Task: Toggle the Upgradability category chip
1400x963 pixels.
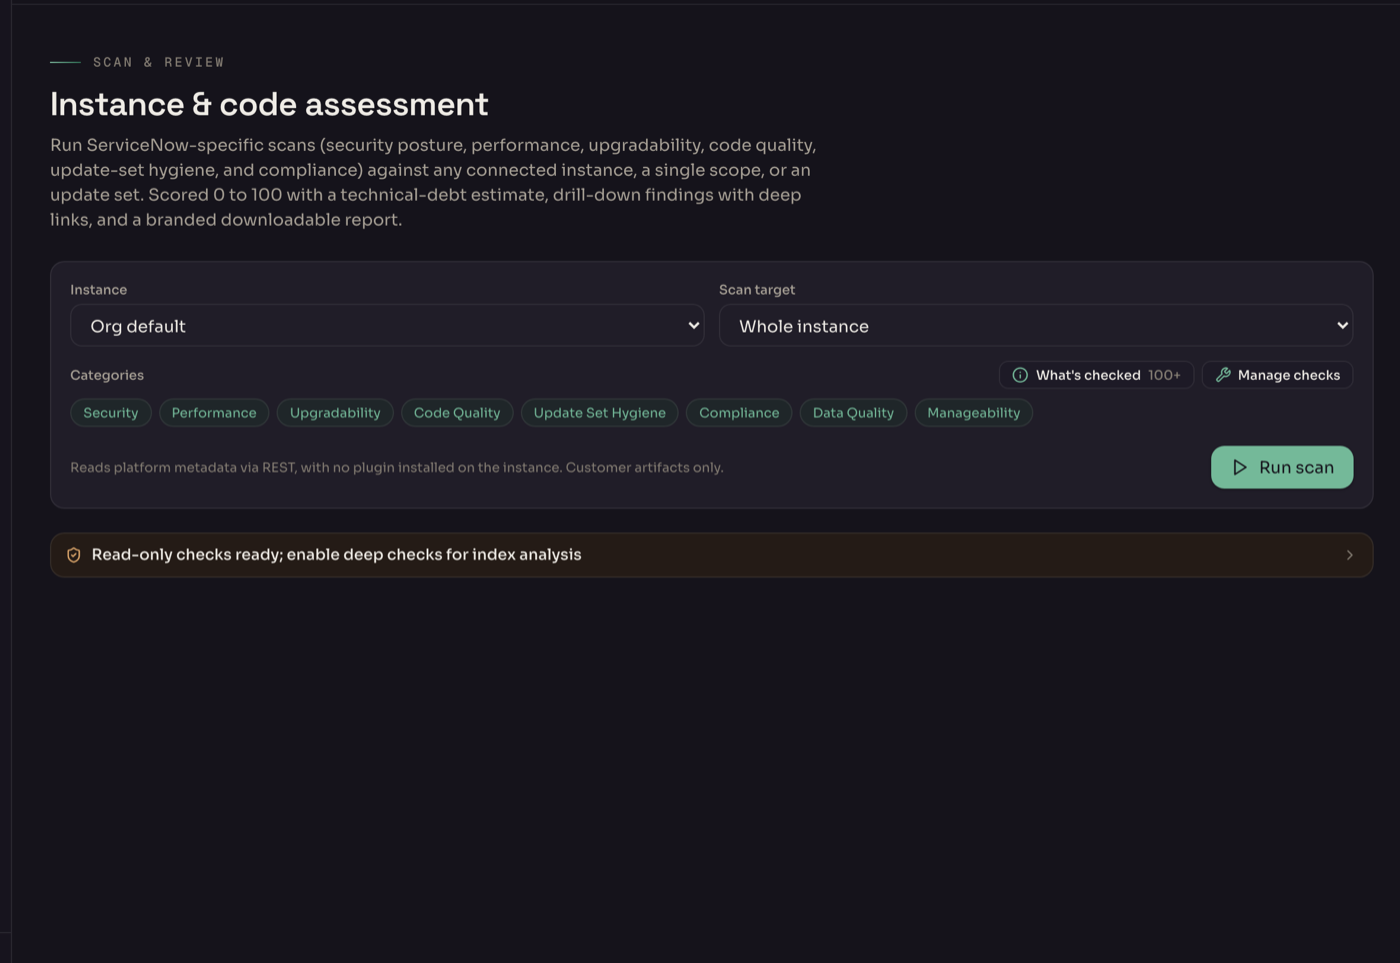Action: coord(335,413)
